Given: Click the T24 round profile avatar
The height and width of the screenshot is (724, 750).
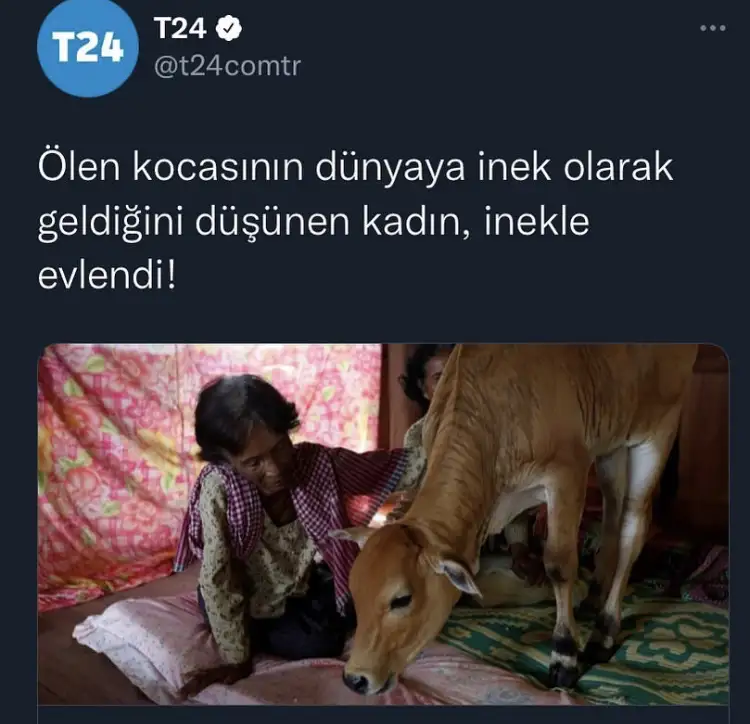Looking at the screenshot, I should (88, 47).
